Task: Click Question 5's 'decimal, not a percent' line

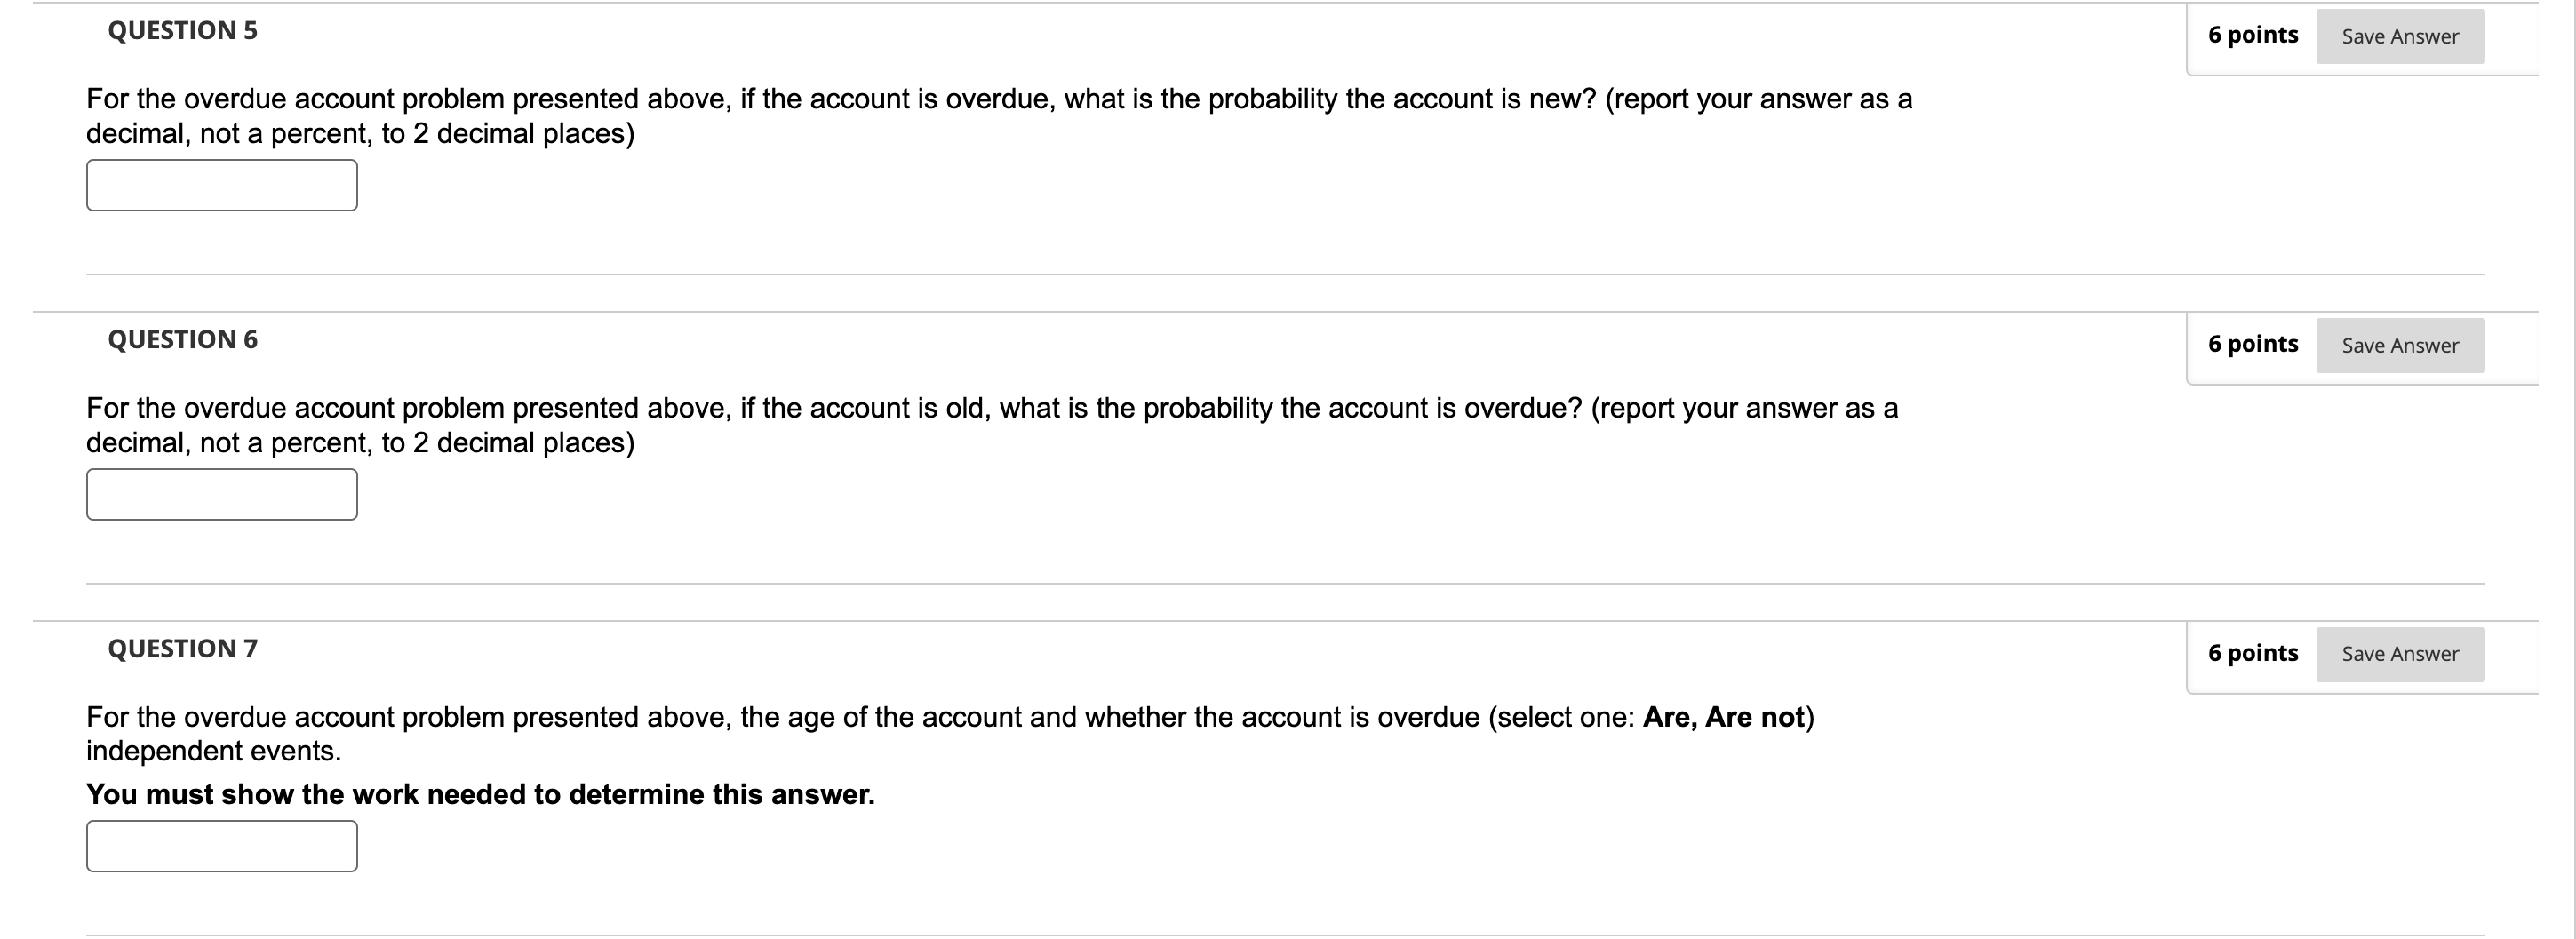Action: 360,134
